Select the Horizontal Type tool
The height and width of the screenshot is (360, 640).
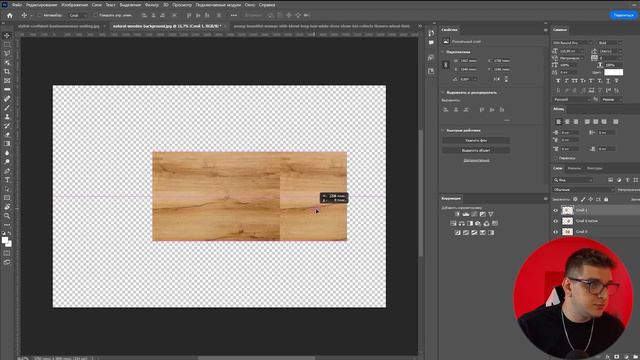coord(7,180)
